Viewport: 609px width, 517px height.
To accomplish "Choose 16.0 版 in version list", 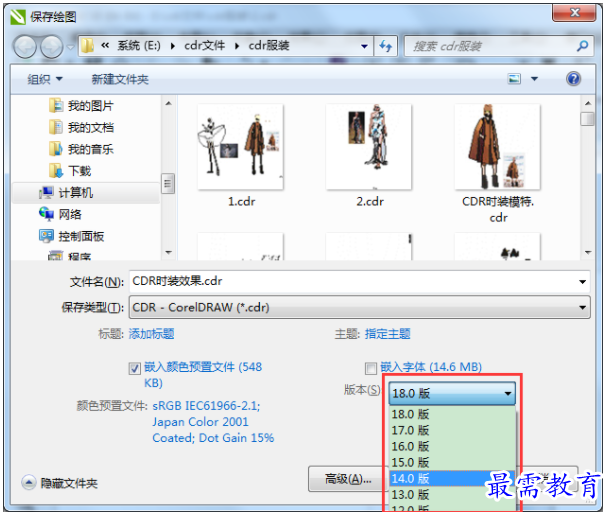I will click(452, 447).
